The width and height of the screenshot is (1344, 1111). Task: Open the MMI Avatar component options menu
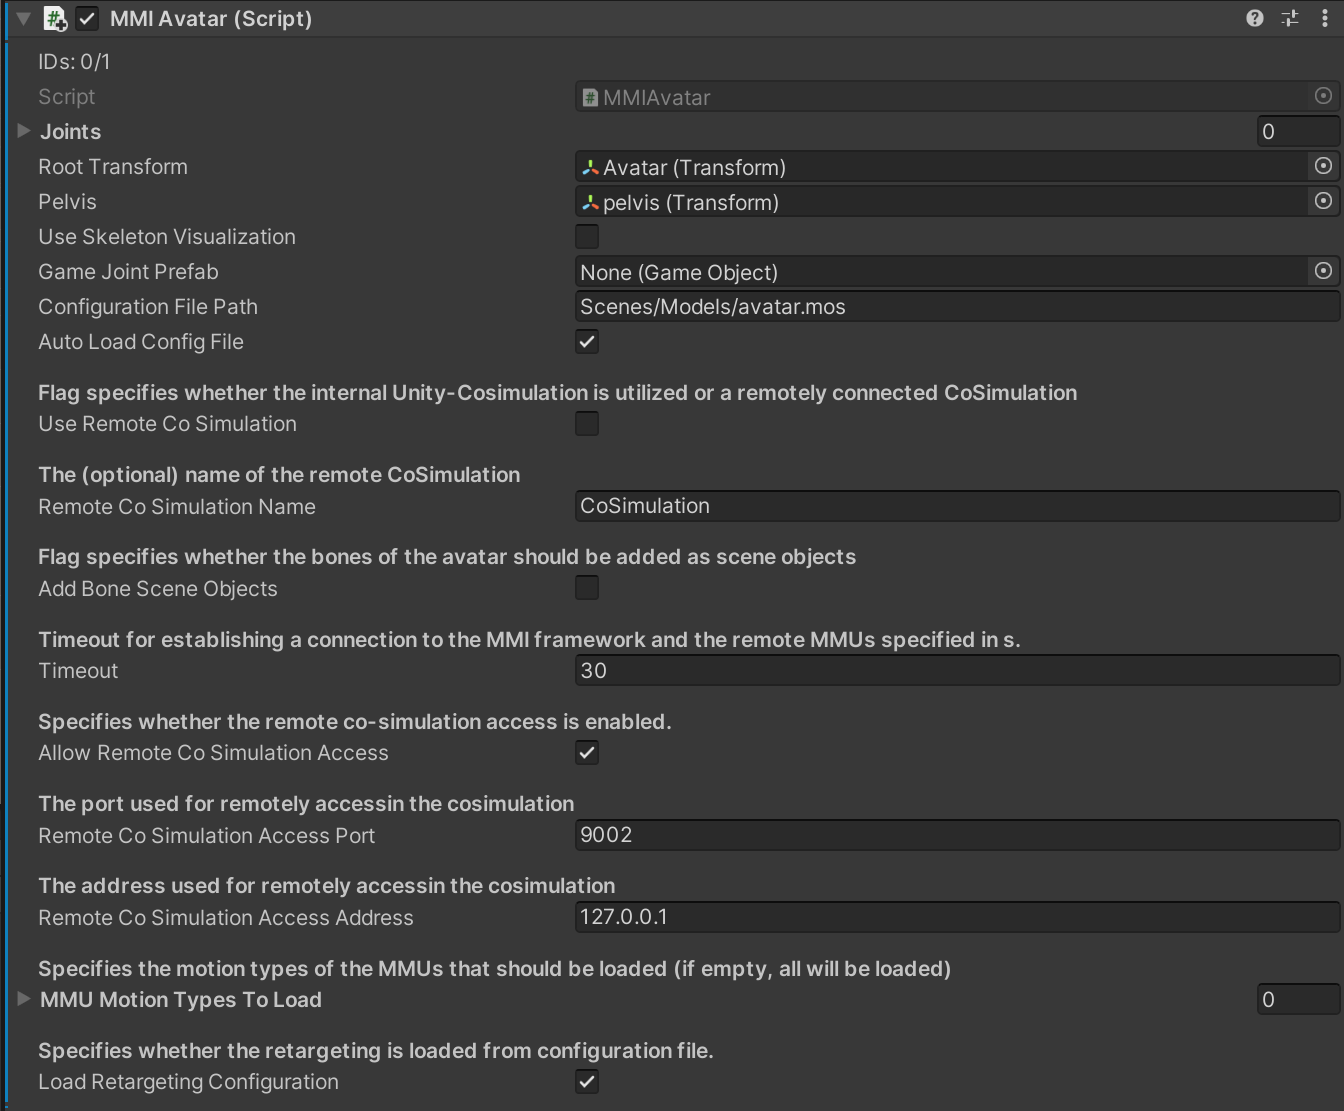[x=1325, y=18]
